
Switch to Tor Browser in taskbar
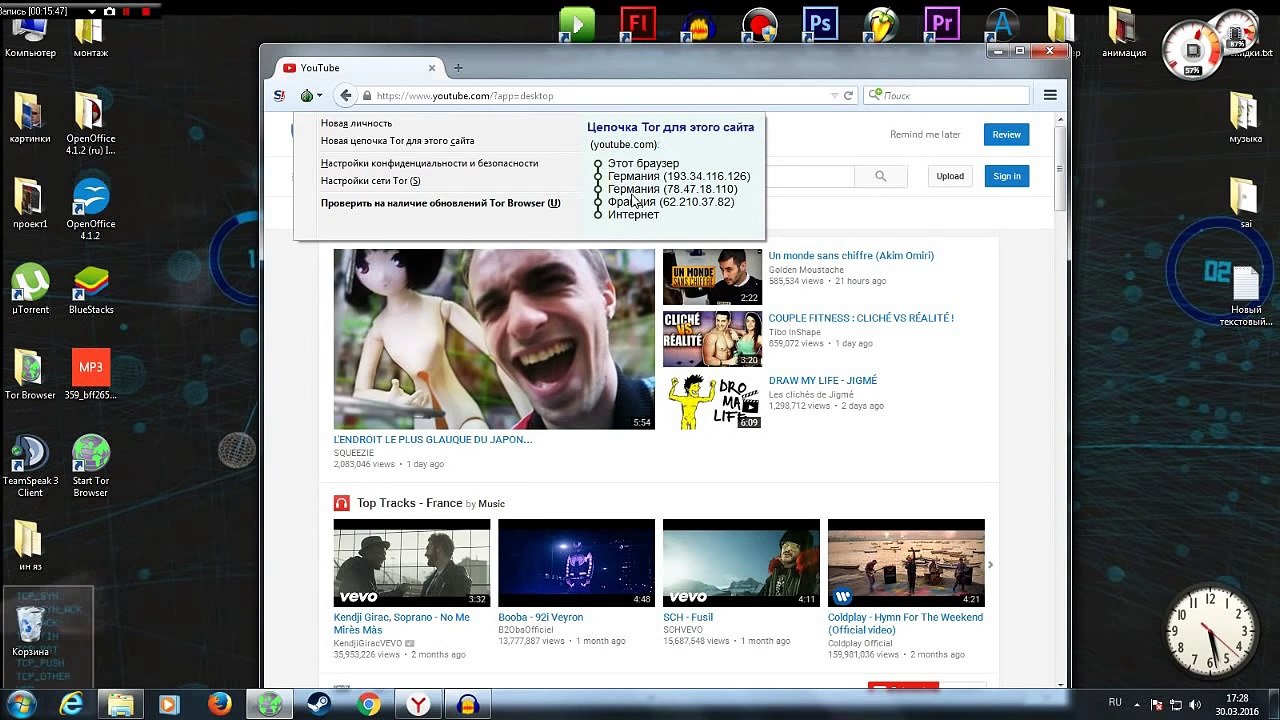270,704
